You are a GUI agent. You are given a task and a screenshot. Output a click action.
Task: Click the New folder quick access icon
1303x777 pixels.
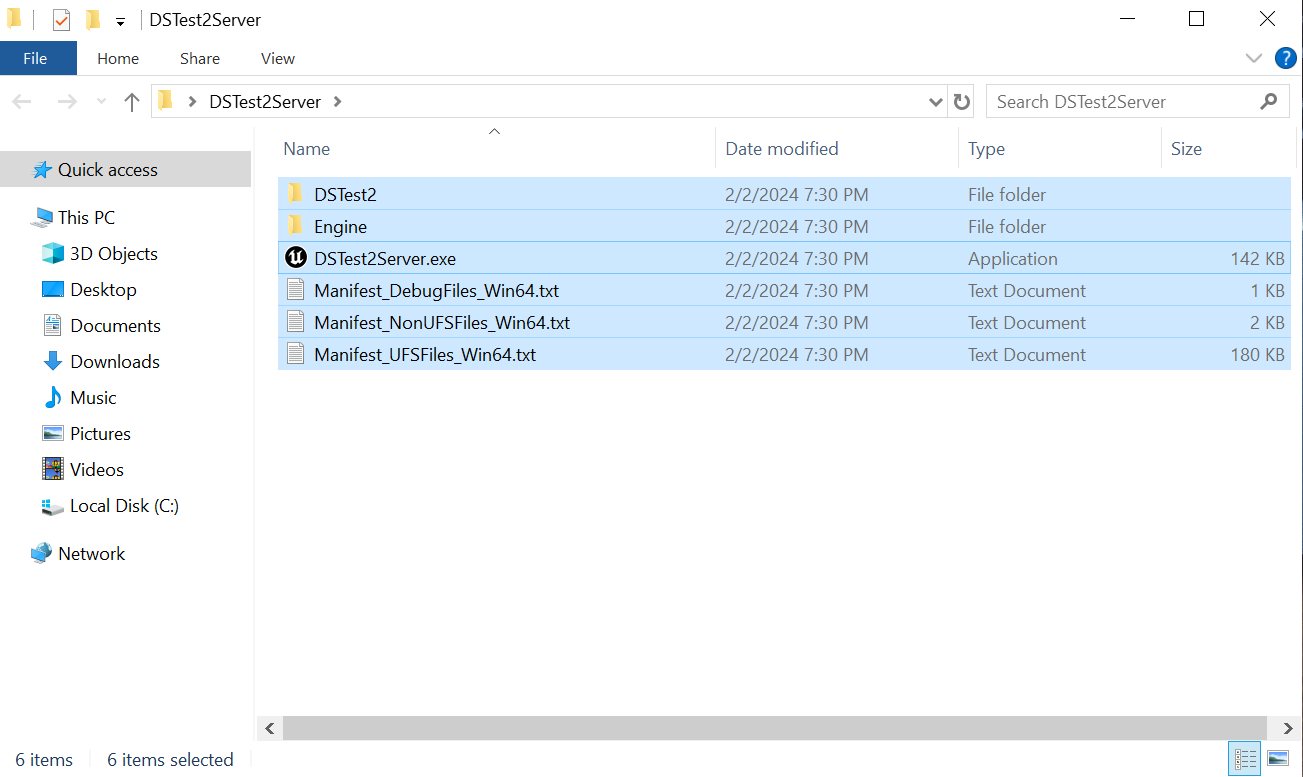pyautogui.click(x=92, y=20)
